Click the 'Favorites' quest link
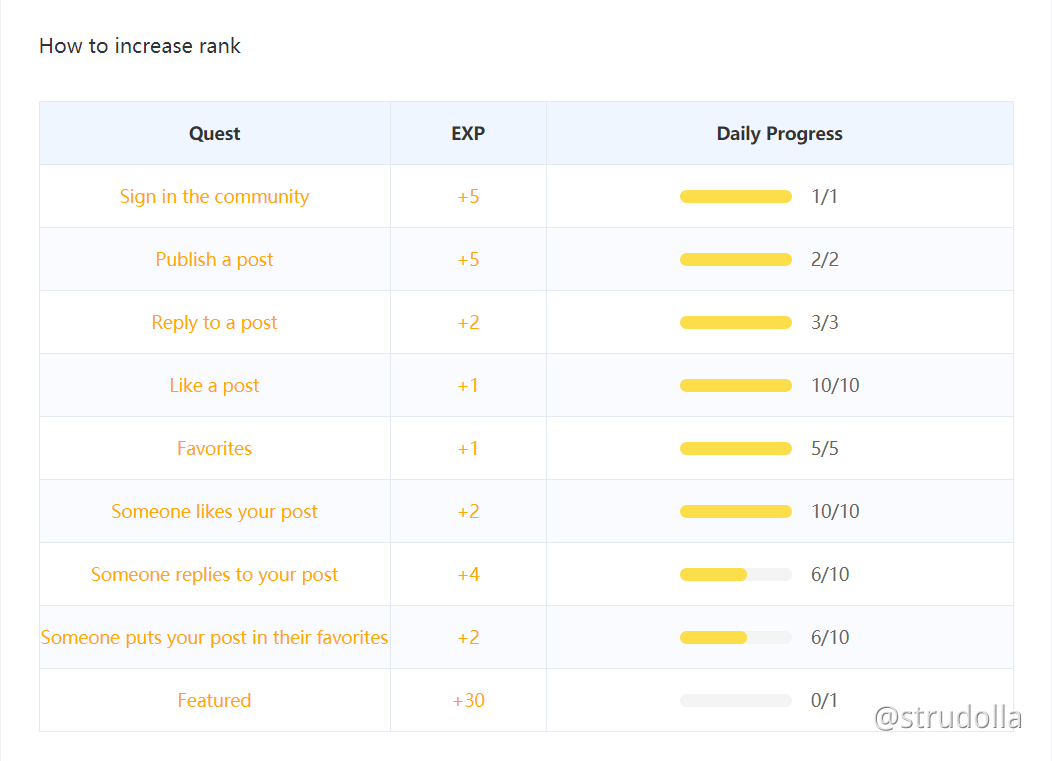This screenshot has height=761, width=1052. point(214,448)
